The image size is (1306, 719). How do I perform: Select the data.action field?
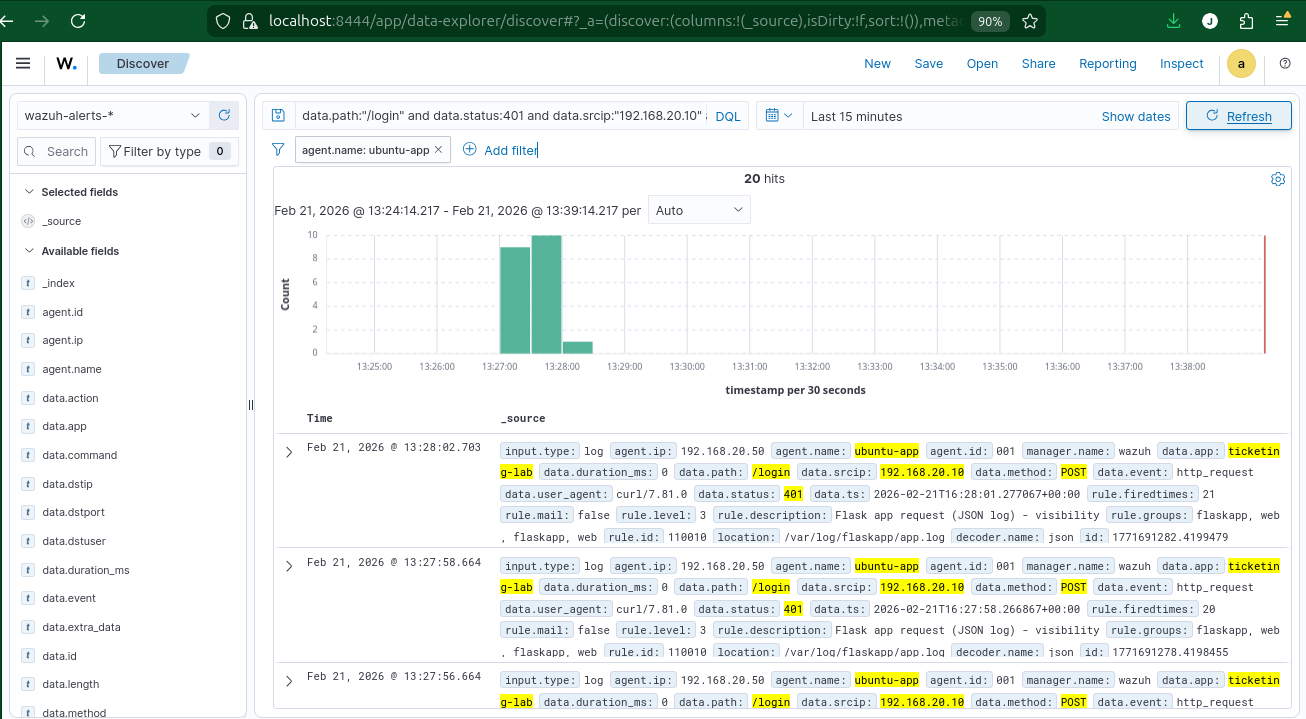pyautogui.click(x=70, y=398)
